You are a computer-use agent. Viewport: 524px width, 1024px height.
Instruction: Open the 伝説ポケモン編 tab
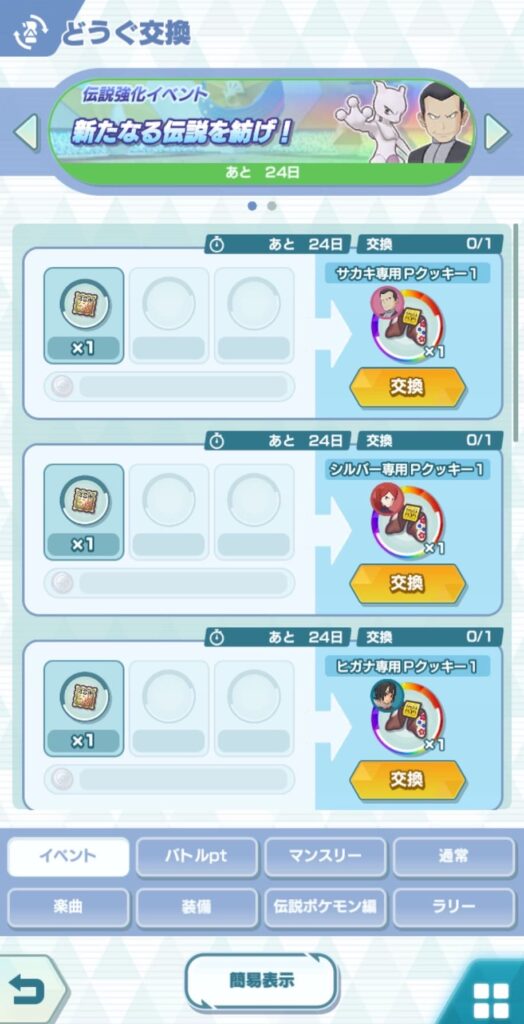(x=325, y=908)
